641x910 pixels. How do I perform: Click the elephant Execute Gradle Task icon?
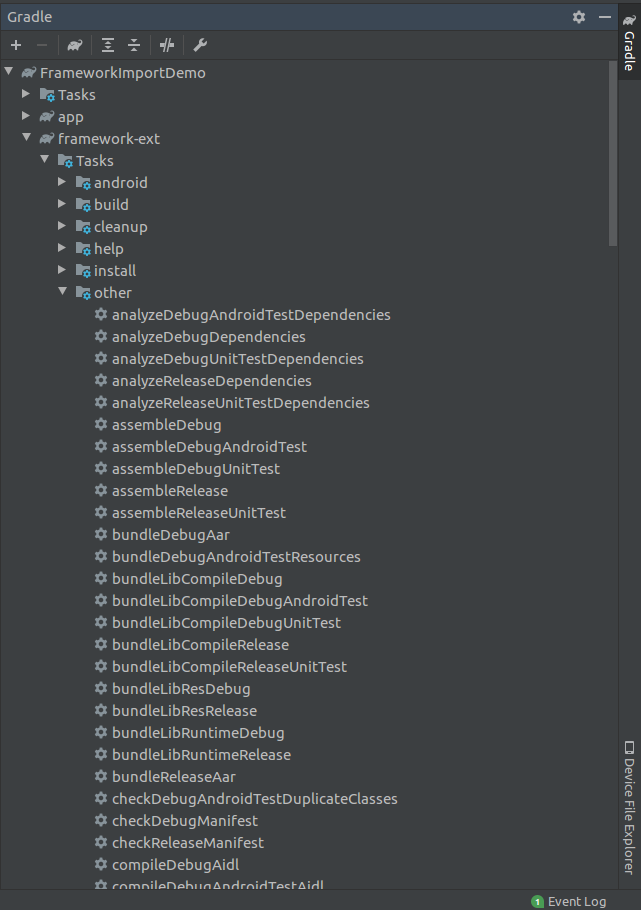(75, 45)
